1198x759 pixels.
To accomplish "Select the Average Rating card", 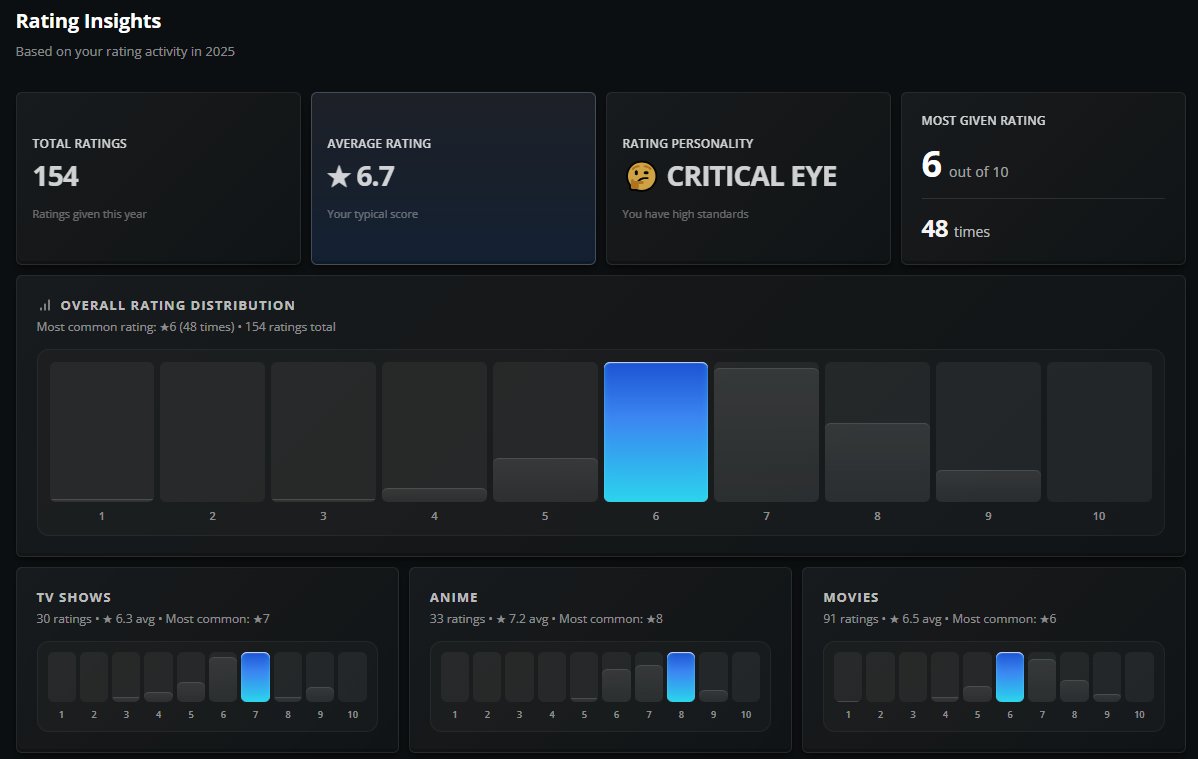I will click(453, 178).
